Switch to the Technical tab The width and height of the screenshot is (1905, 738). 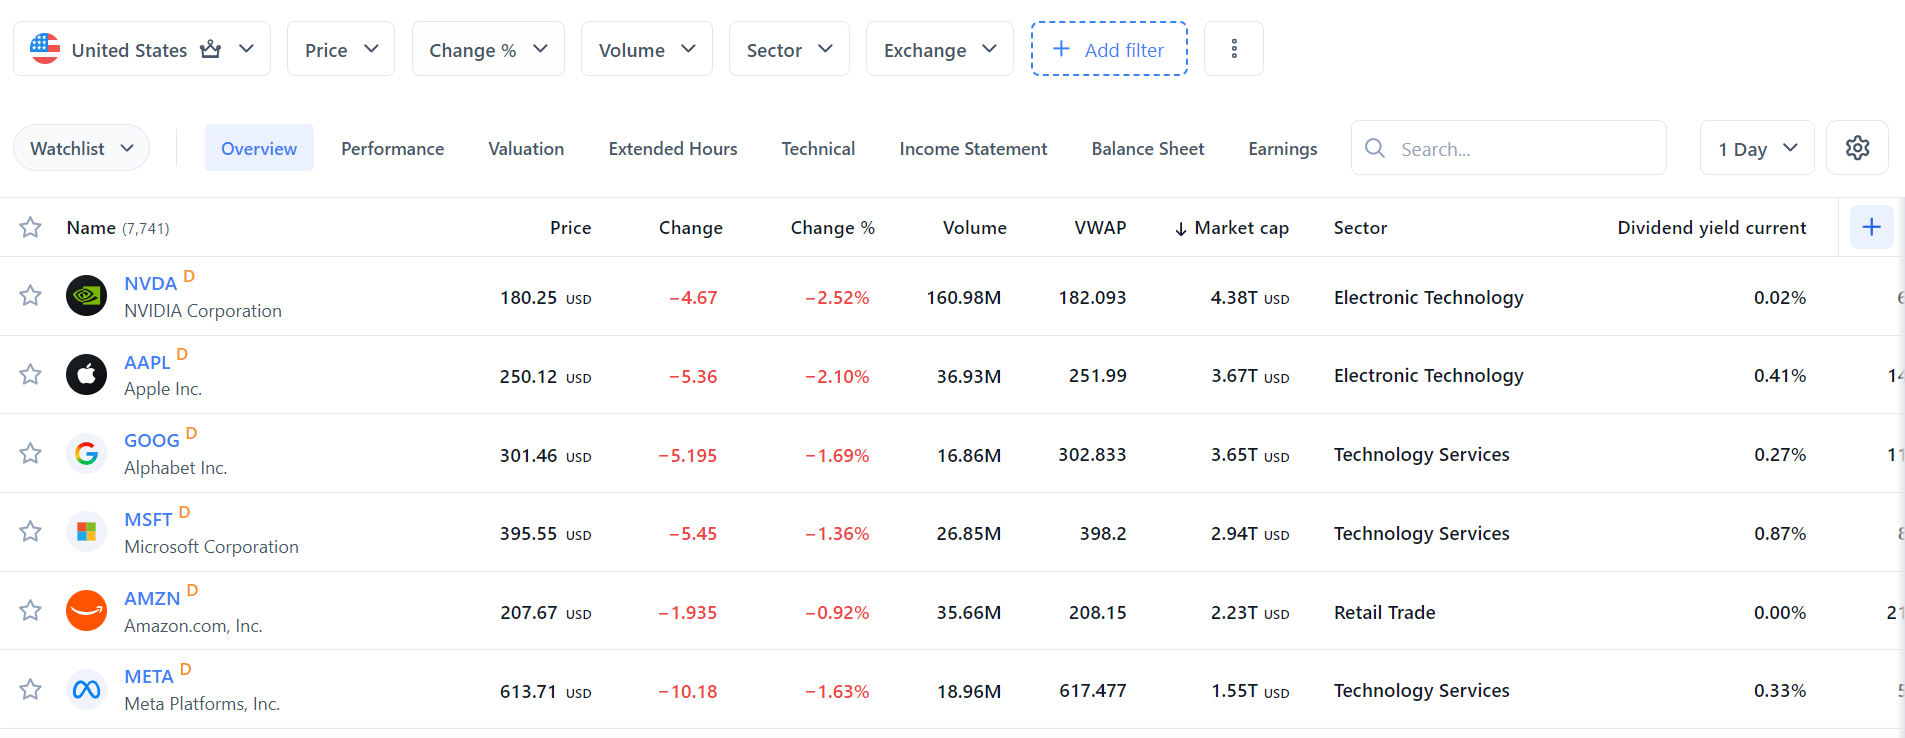tap(818, 148)
